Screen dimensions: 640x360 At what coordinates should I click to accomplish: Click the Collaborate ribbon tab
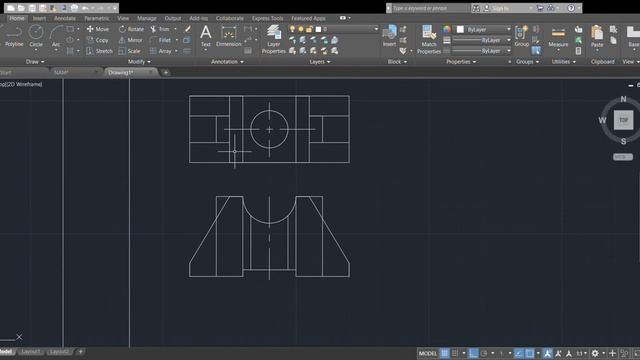[x=229, y=18]
